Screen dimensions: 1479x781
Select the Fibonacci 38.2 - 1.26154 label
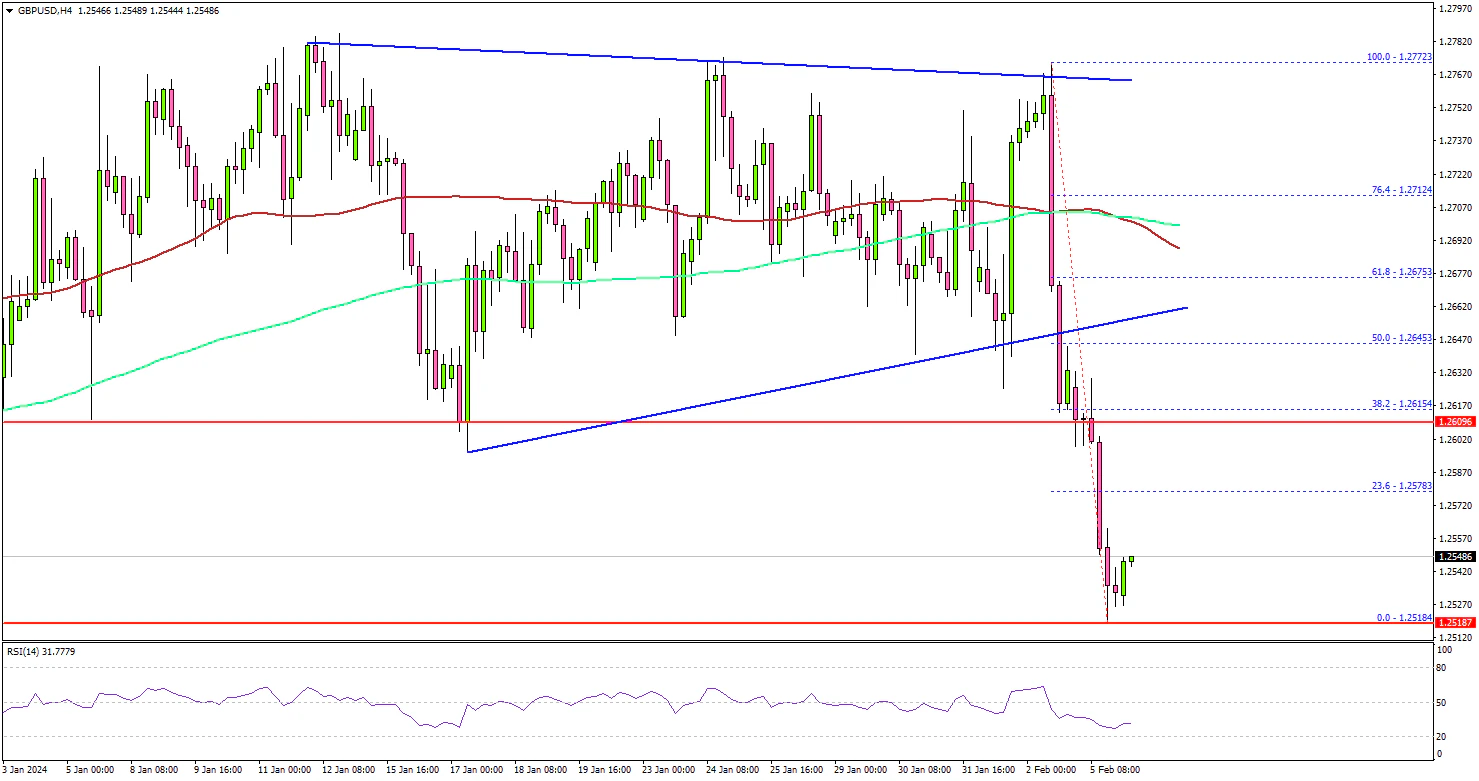point(1402,404)
